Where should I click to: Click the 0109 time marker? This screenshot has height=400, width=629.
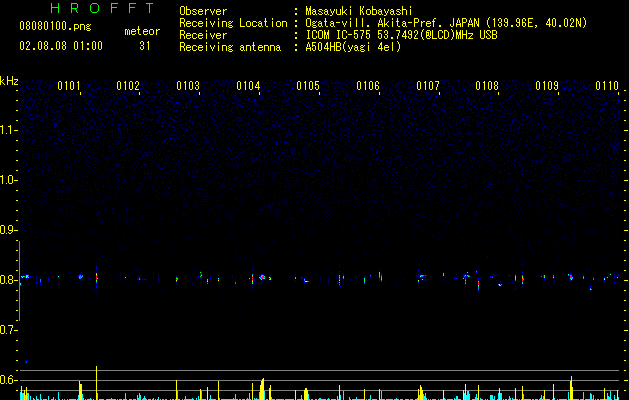[547, 86]
